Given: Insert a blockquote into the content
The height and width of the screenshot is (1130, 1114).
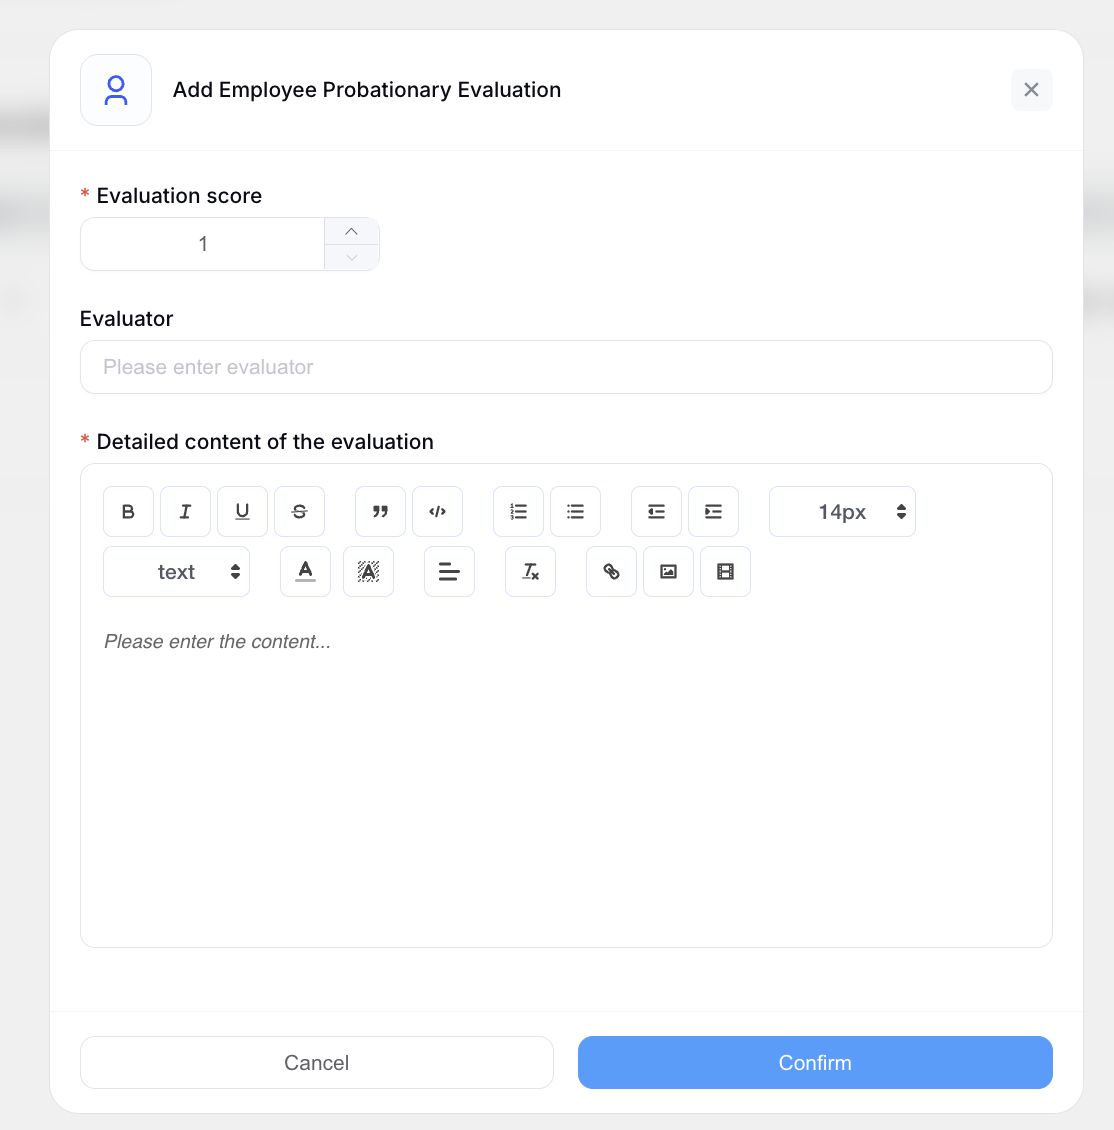Looking at the screenshot, I should [380, 511].
